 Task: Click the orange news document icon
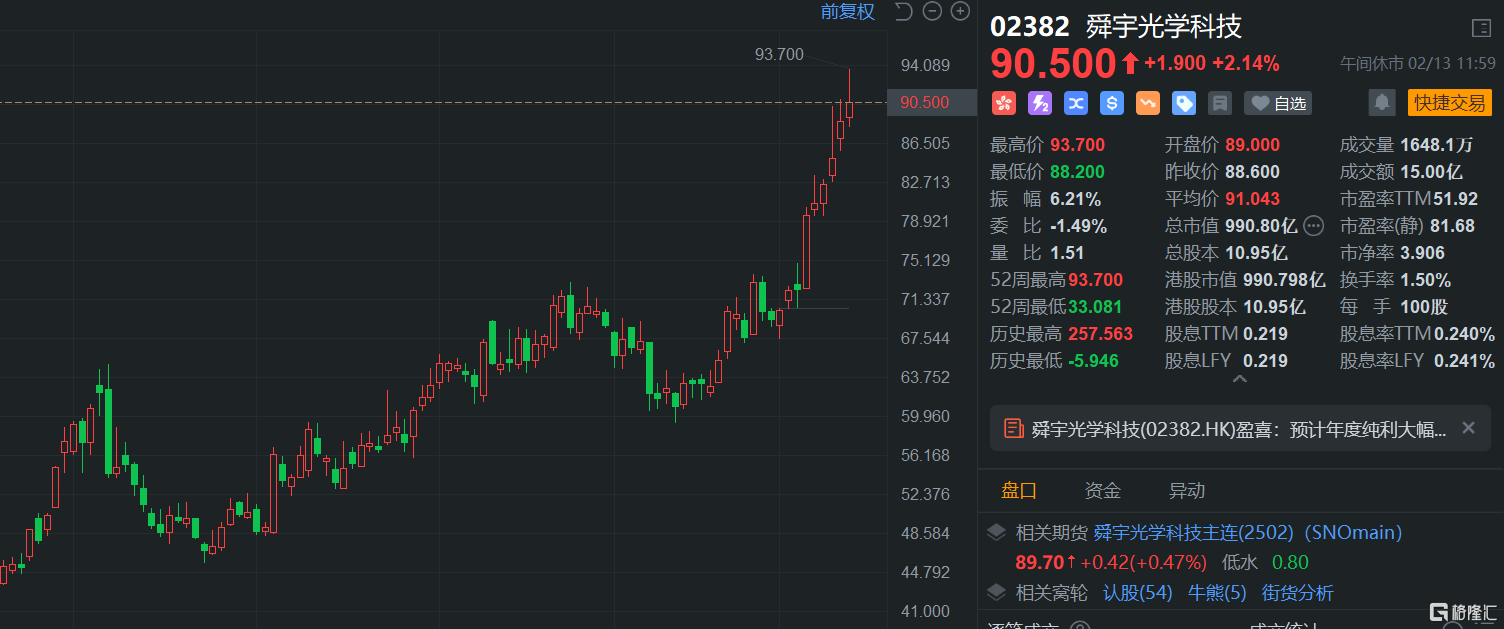click(1013, 429)
